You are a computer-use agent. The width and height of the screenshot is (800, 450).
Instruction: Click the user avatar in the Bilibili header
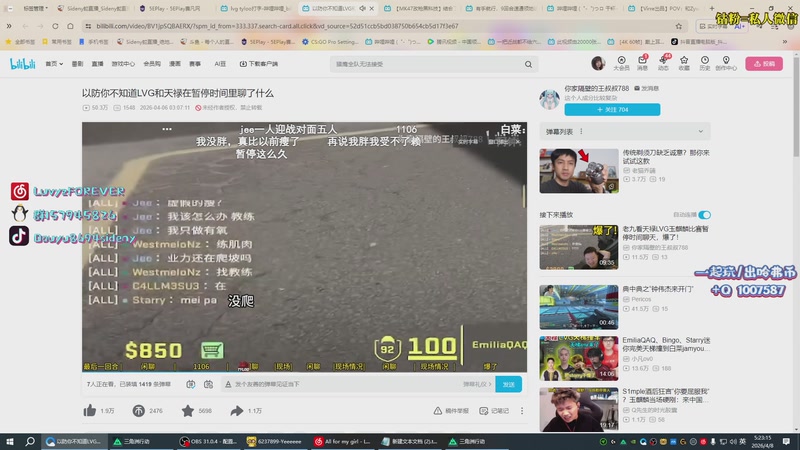[x=598, y=63]
